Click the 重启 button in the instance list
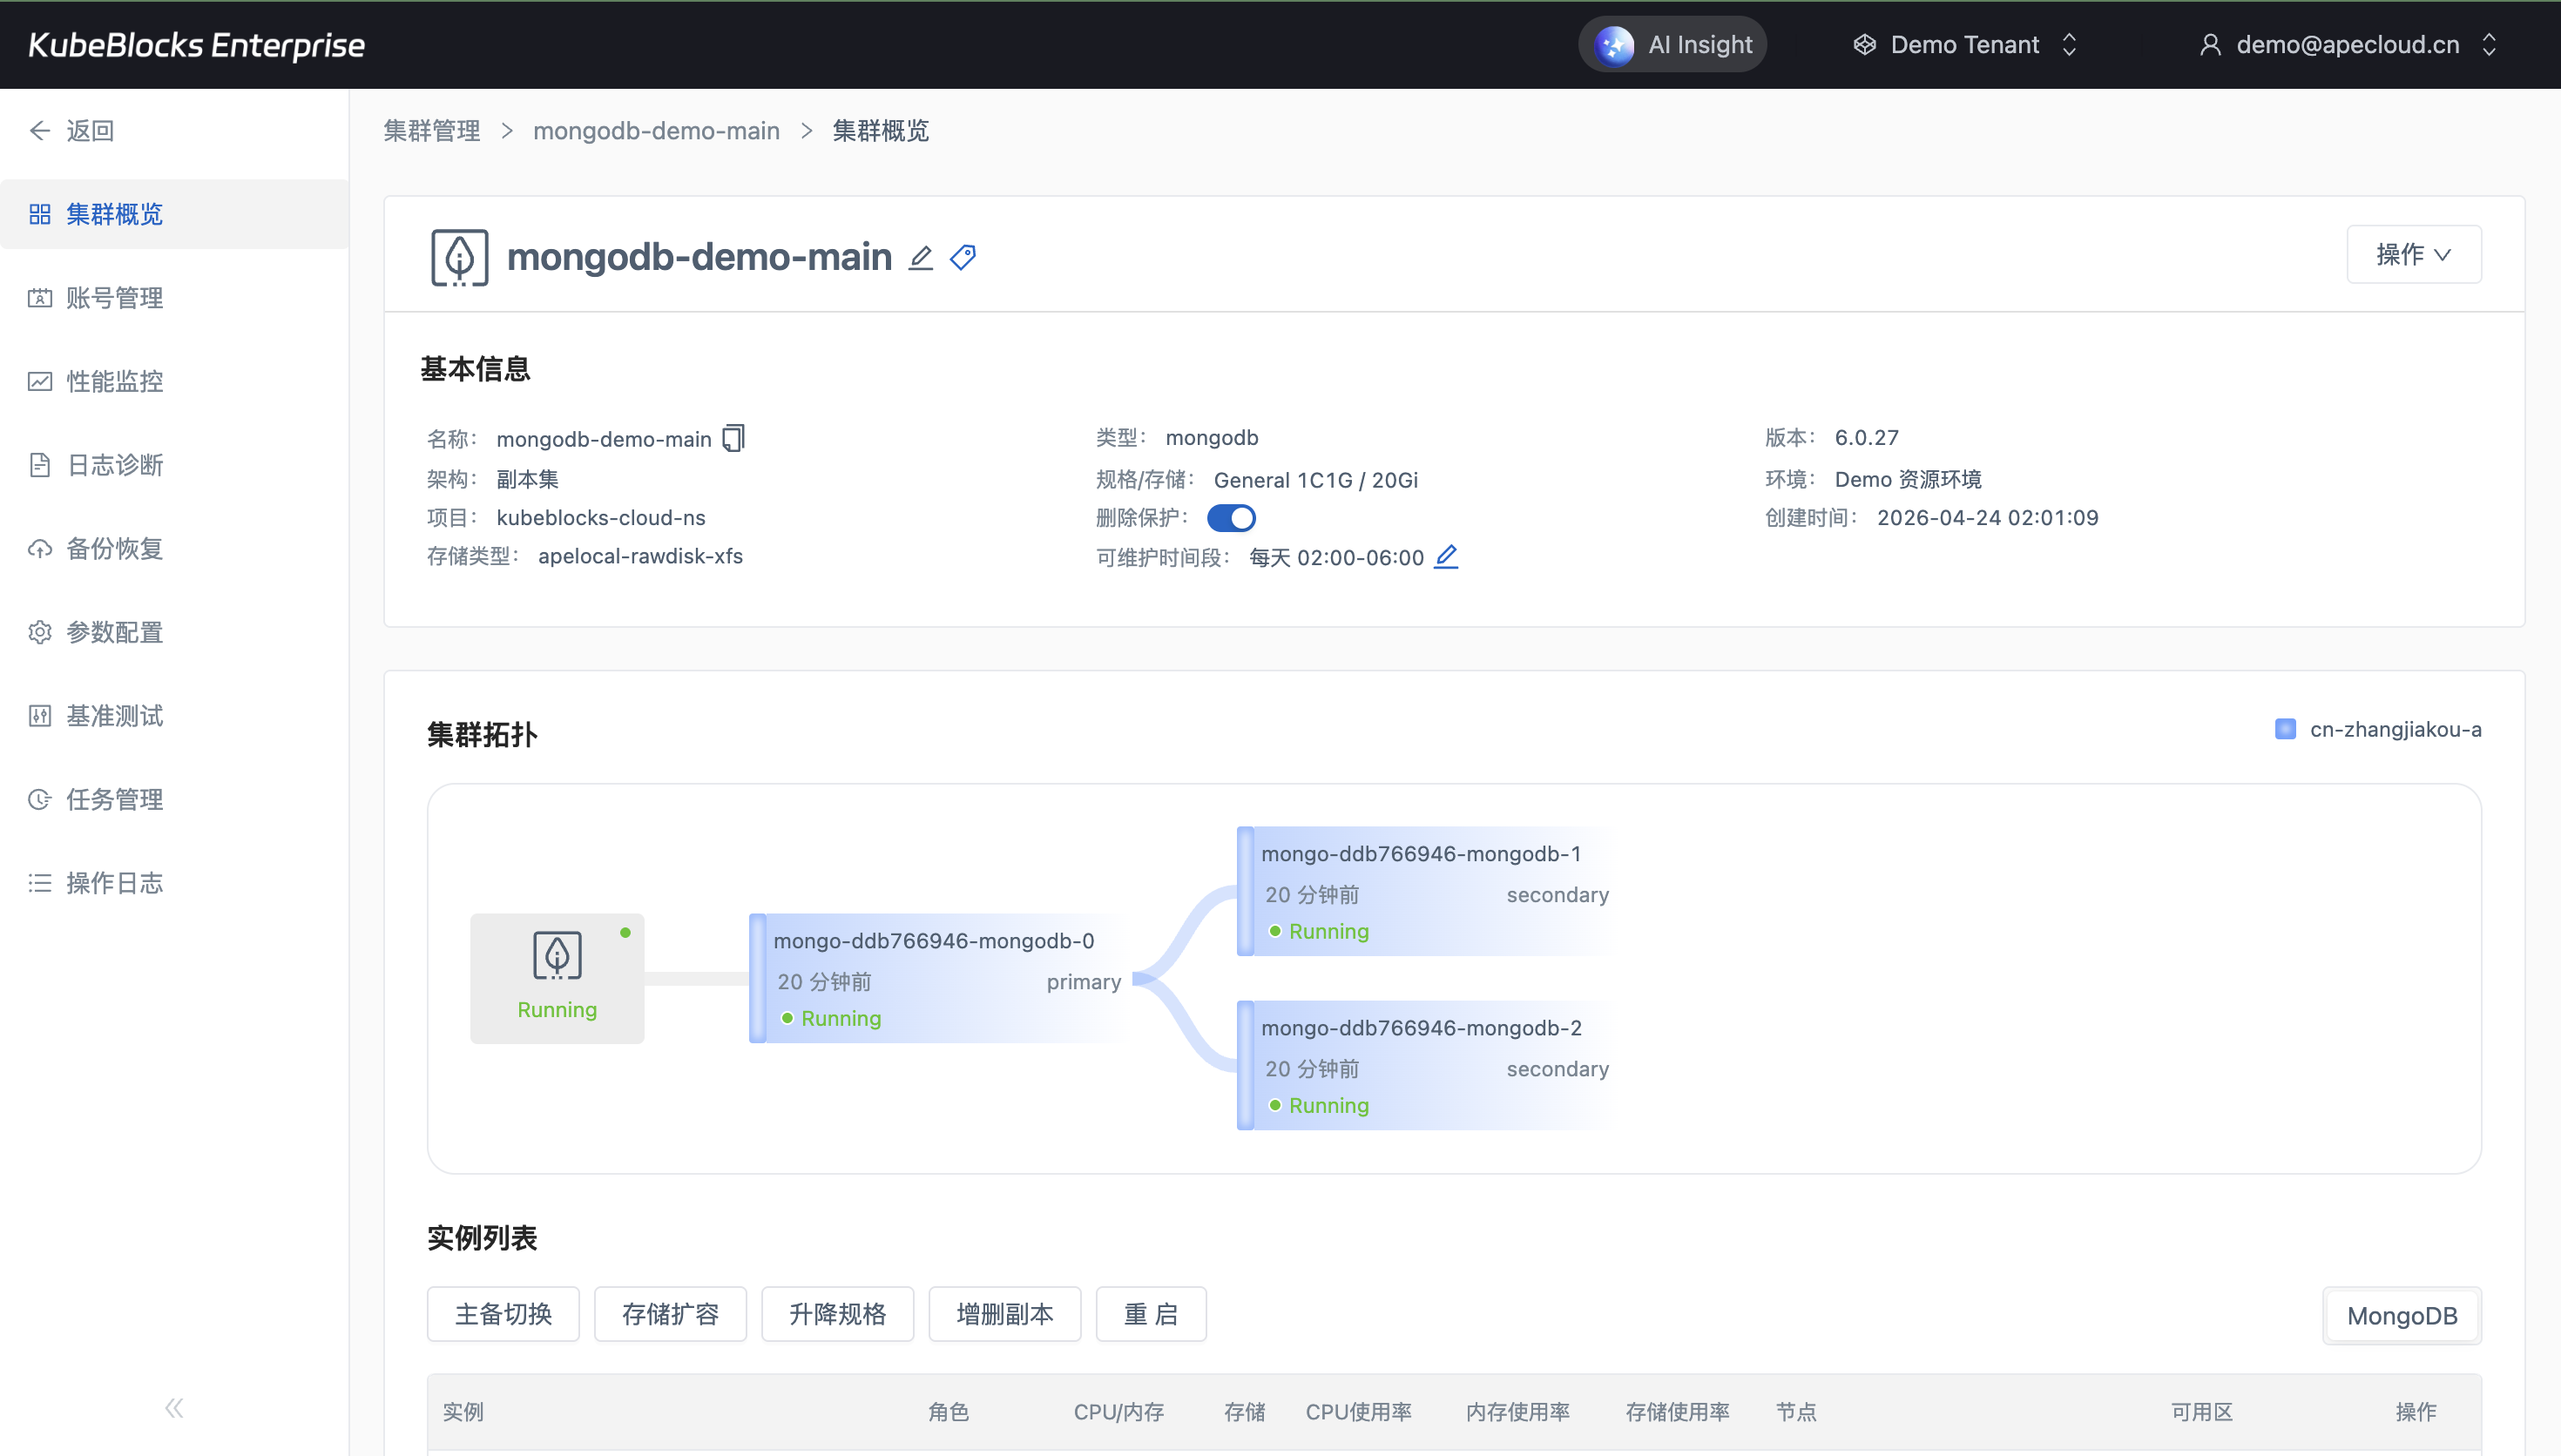The image size is (2561, 1456). pos(1150,1314)
